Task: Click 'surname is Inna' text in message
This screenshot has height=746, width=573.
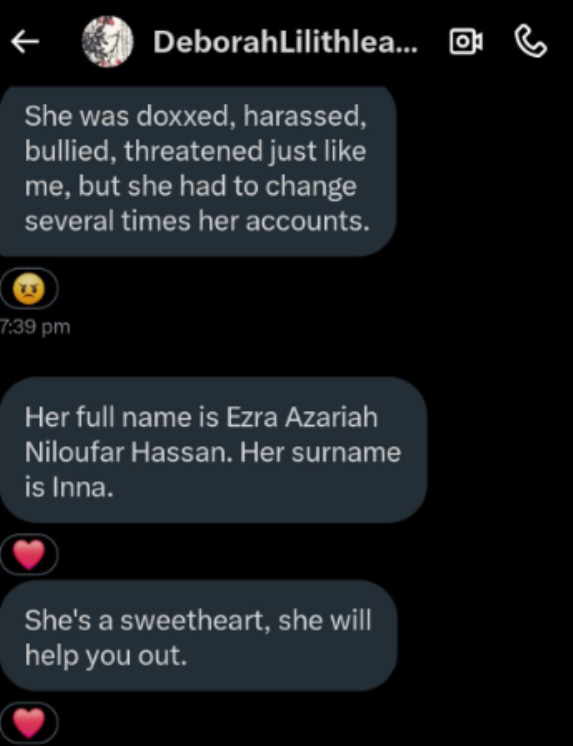Action: tap(213, 470)
